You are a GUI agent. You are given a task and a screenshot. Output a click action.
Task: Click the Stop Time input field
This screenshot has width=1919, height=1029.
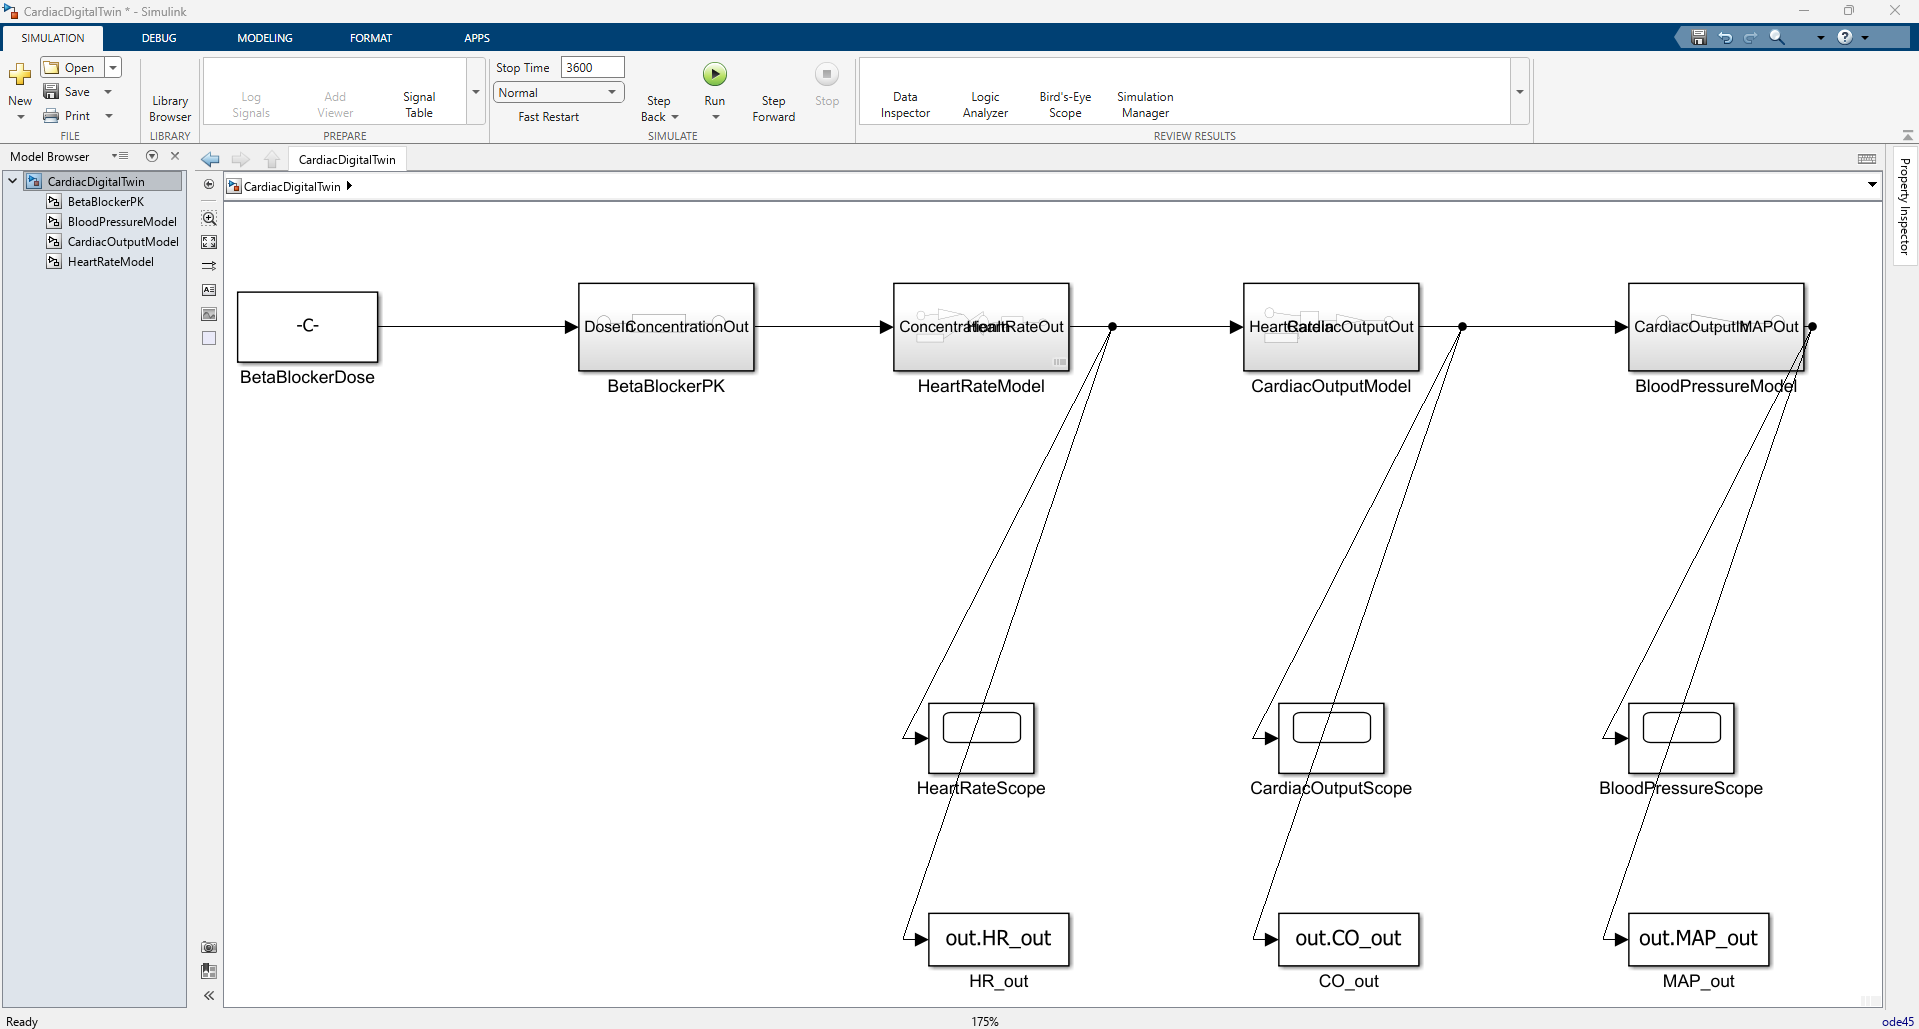(x=592, y=67)
